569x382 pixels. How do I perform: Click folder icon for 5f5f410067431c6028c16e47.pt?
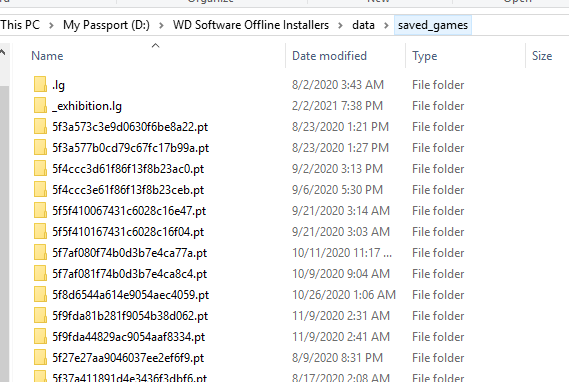[x=40, y=211]
